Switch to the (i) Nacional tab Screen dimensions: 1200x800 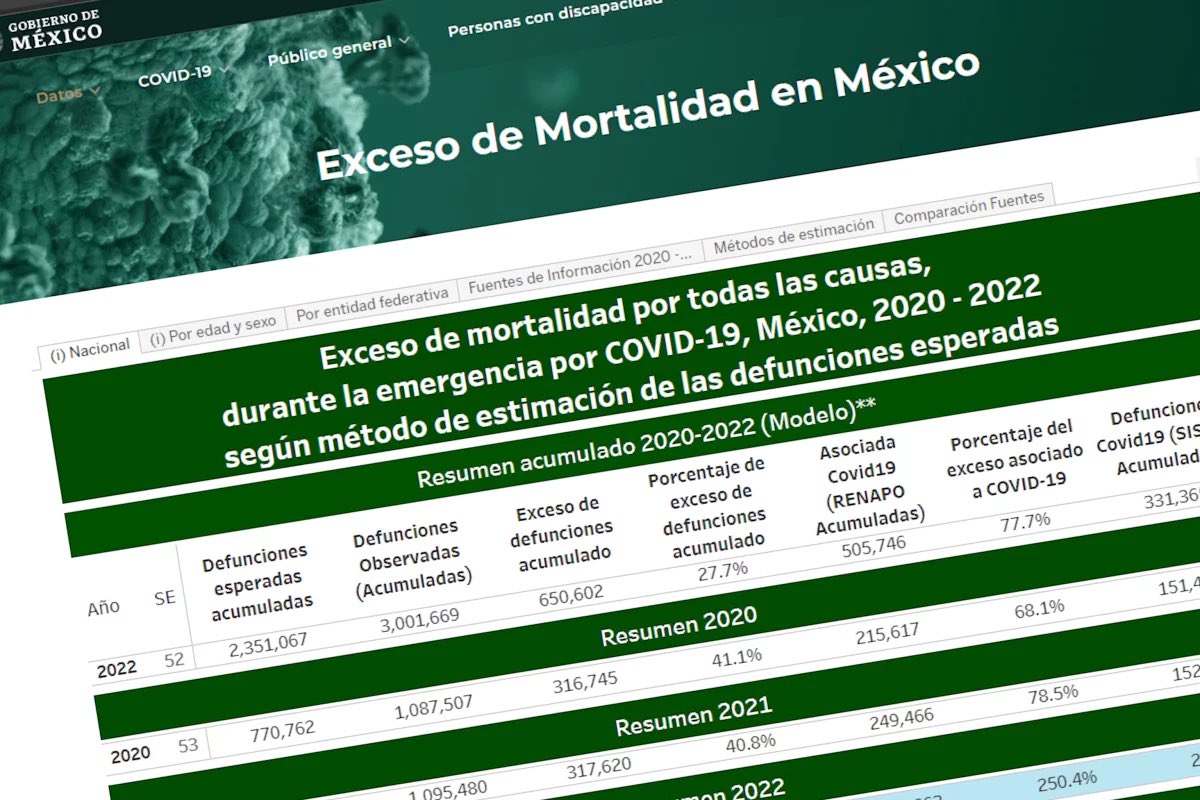click(x=90, y=348)
